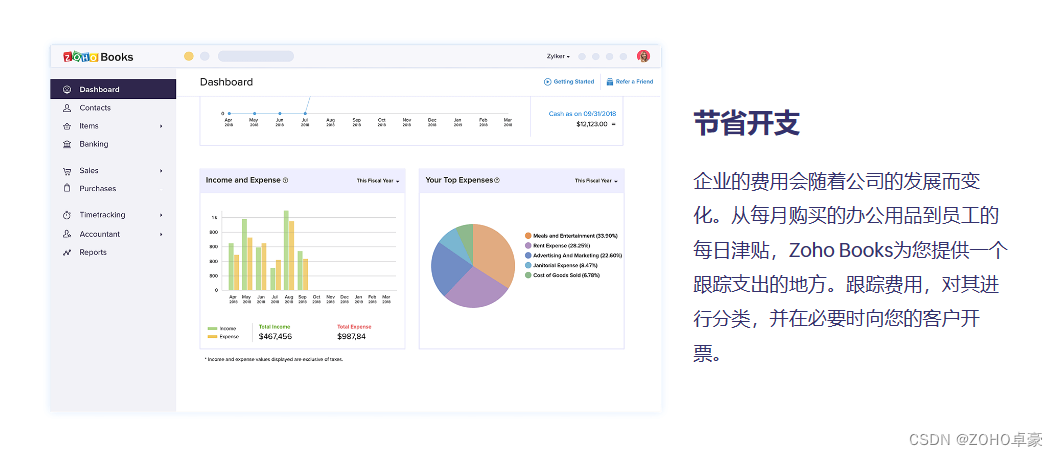The width and height of the screenshot is (1058, 457).
Task: Click the Cash as on 09/31/2018 link
Action: point(582,113)
